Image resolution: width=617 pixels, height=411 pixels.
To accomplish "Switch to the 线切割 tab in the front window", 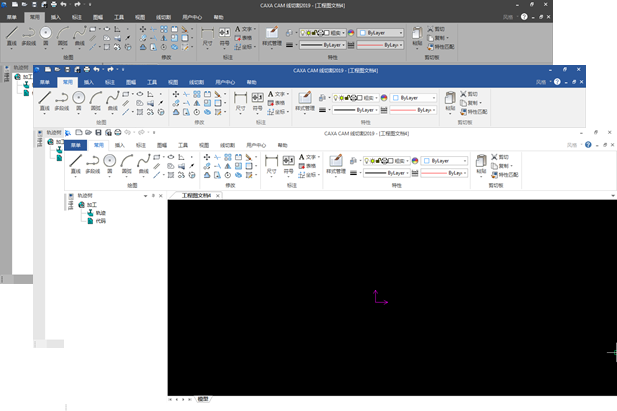I will [227, 145].
